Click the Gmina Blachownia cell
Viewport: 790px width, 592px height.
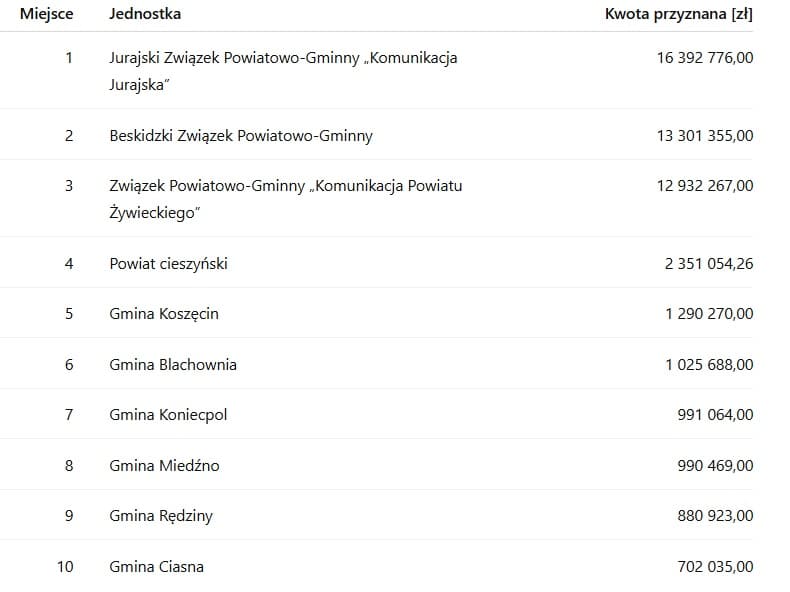[x=173, y=364]
